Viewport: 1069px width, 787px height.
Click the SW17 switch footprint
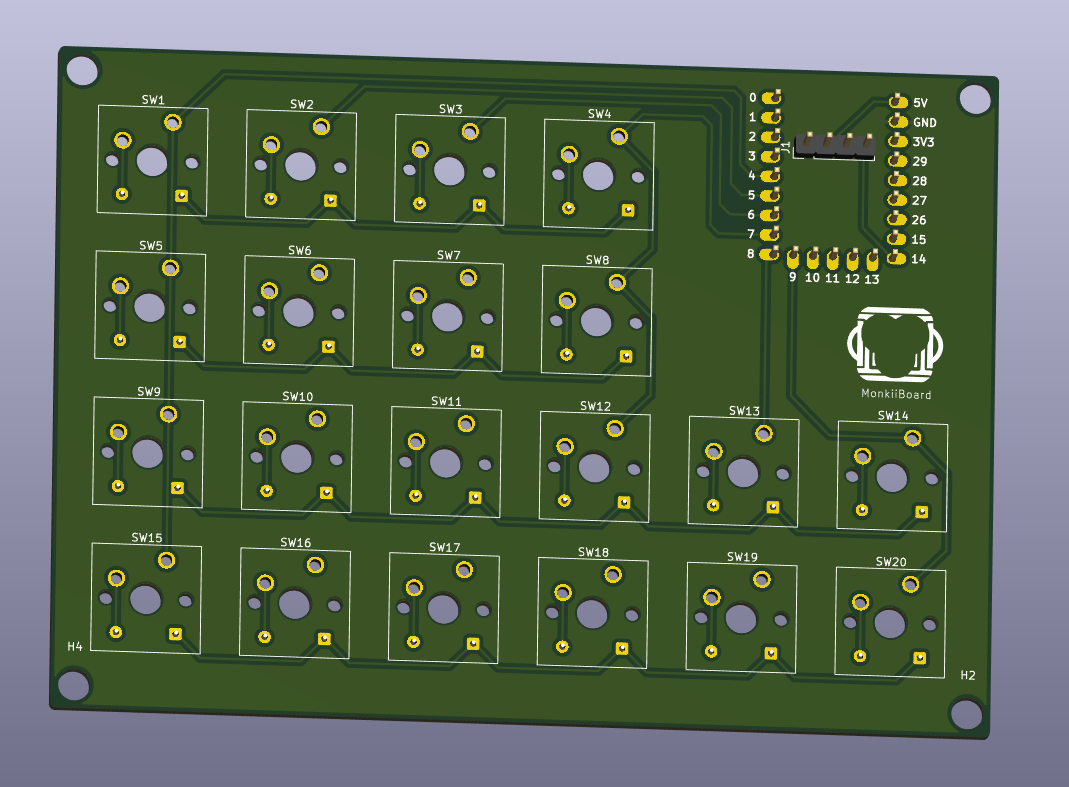444,608
